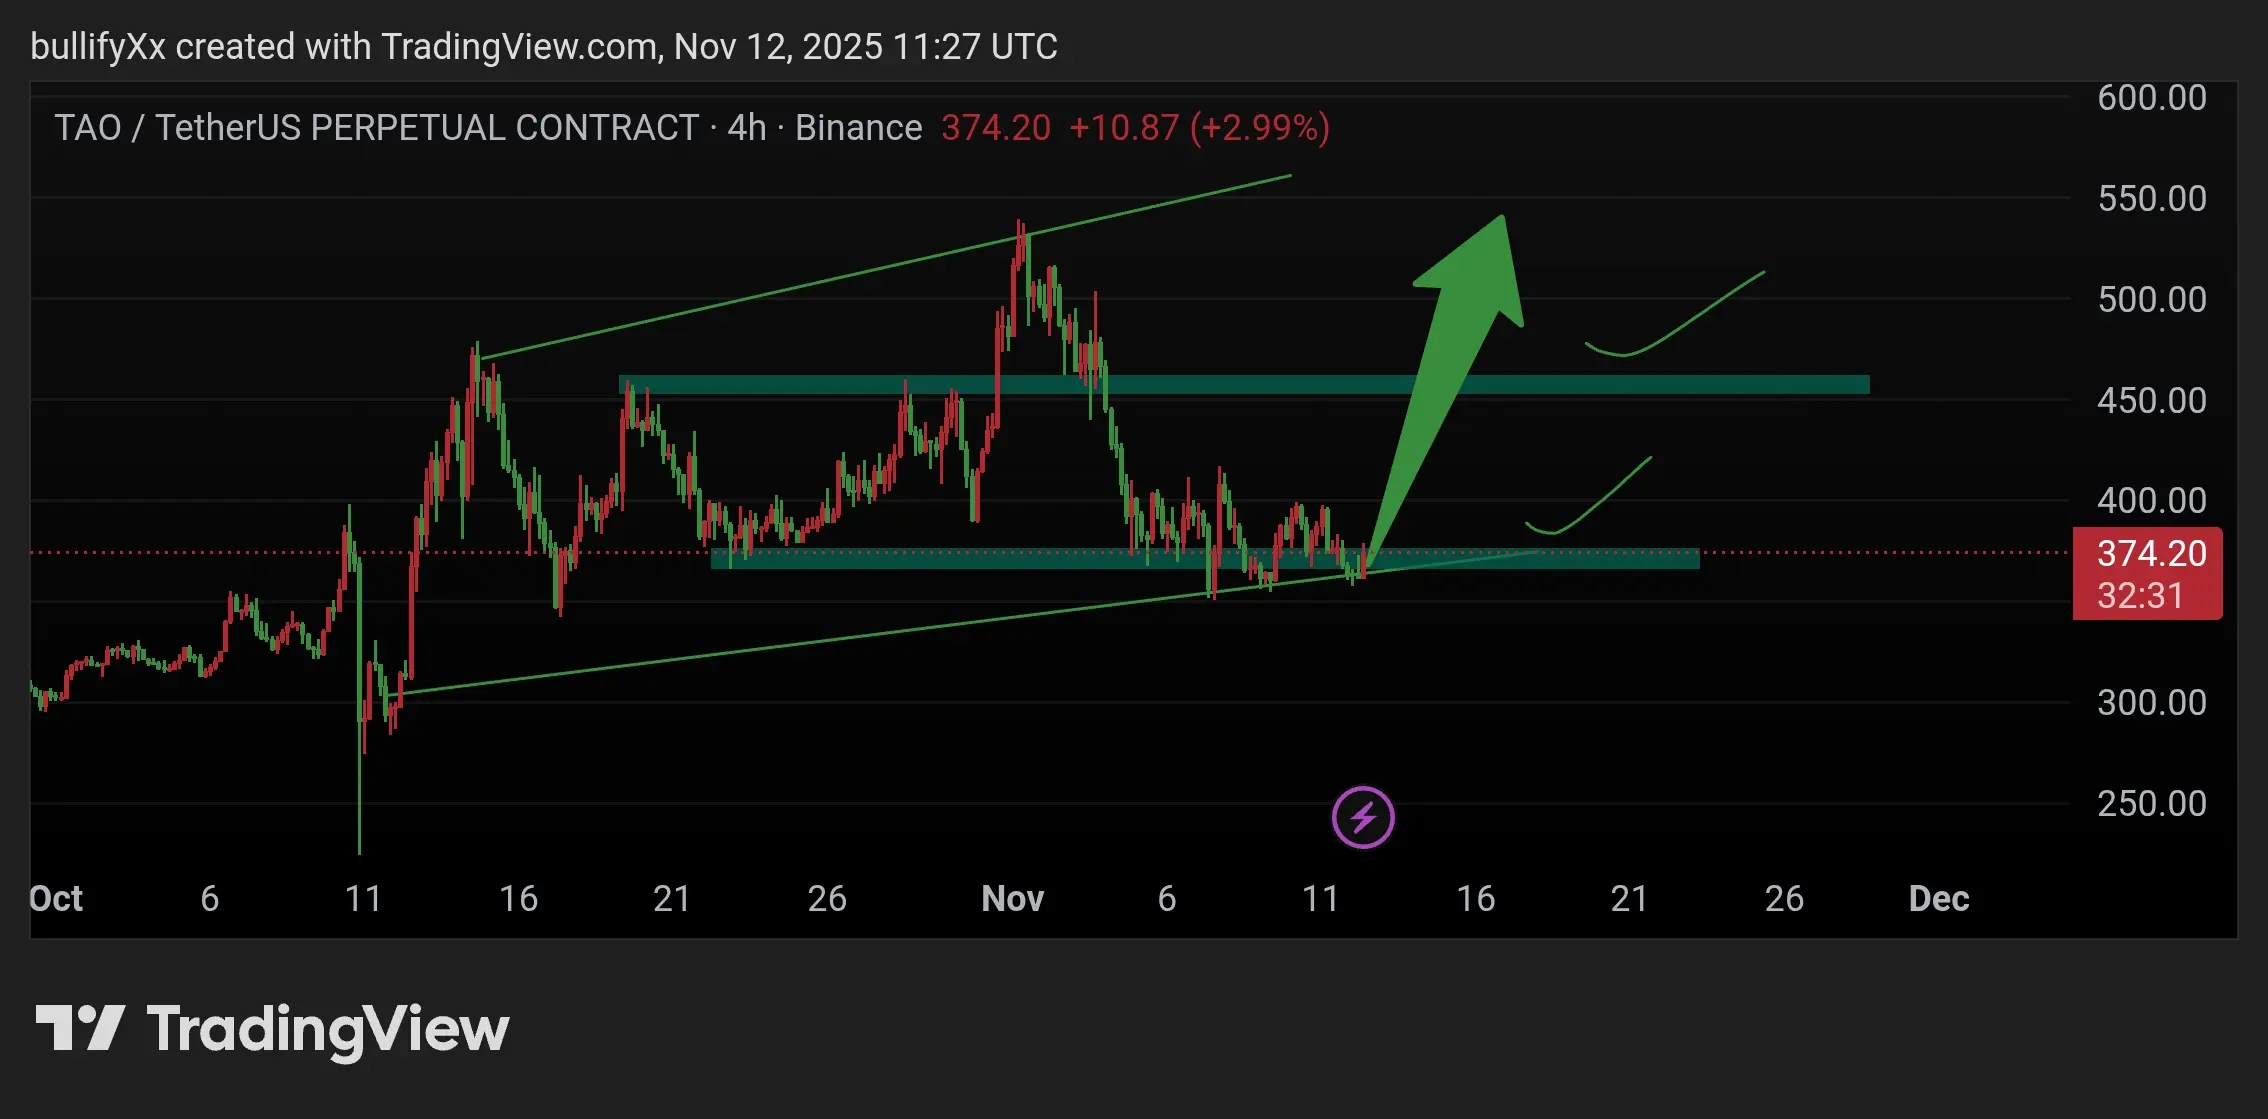Click the Binance exchange label
The image size is (2268, 1119).
point(858,128)
